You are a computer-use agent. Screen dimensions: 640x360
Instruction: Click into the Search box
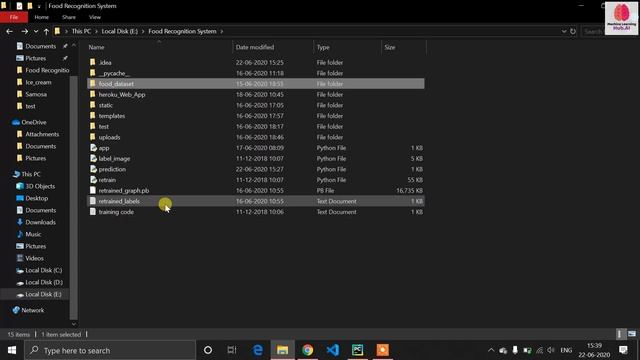pos(592,31)
